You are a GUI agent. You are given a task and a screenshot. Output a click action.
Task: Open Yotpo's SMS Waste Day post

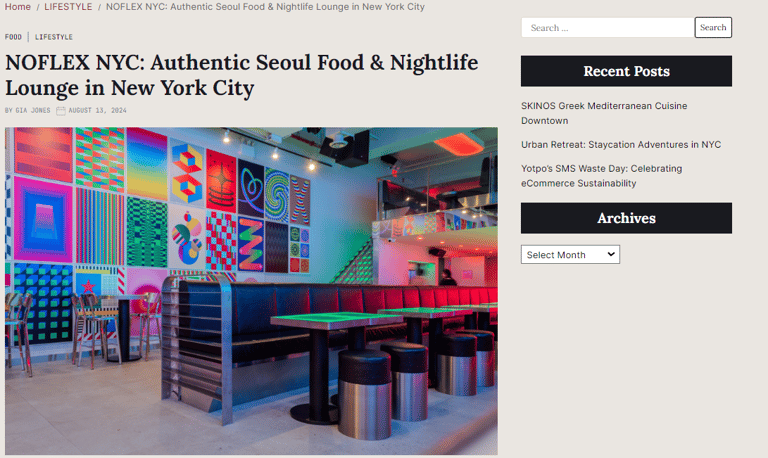(x=601, y=176)
